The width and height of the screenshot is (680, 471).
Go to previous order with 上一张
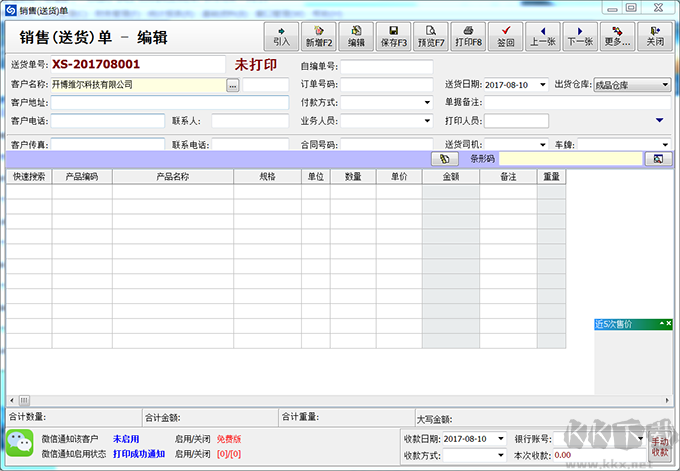[x=543, y=36]
